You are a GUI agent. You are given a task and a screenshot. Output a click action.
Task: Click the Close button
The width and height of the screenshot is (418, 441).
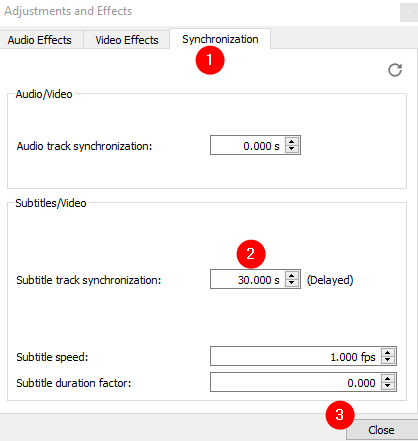(x=381, y=430)
